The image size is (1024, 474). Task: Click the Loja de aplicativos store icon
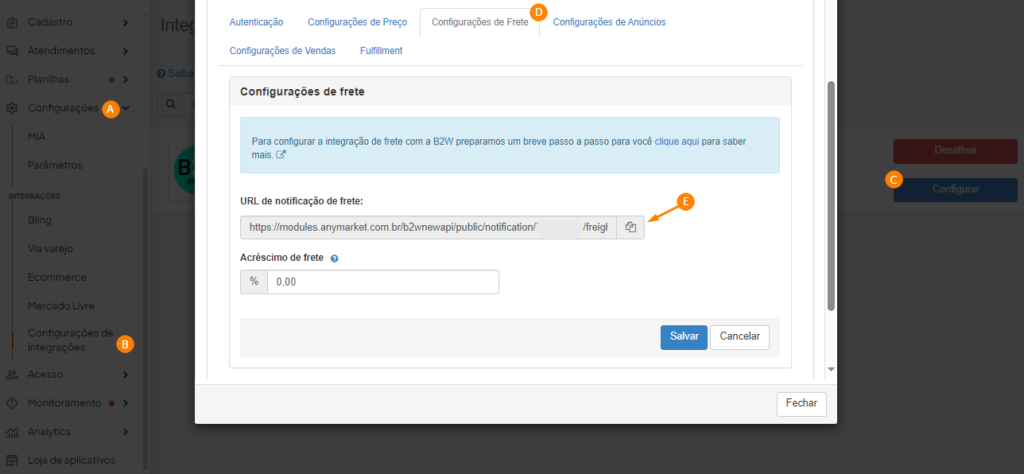click(12, 460)
